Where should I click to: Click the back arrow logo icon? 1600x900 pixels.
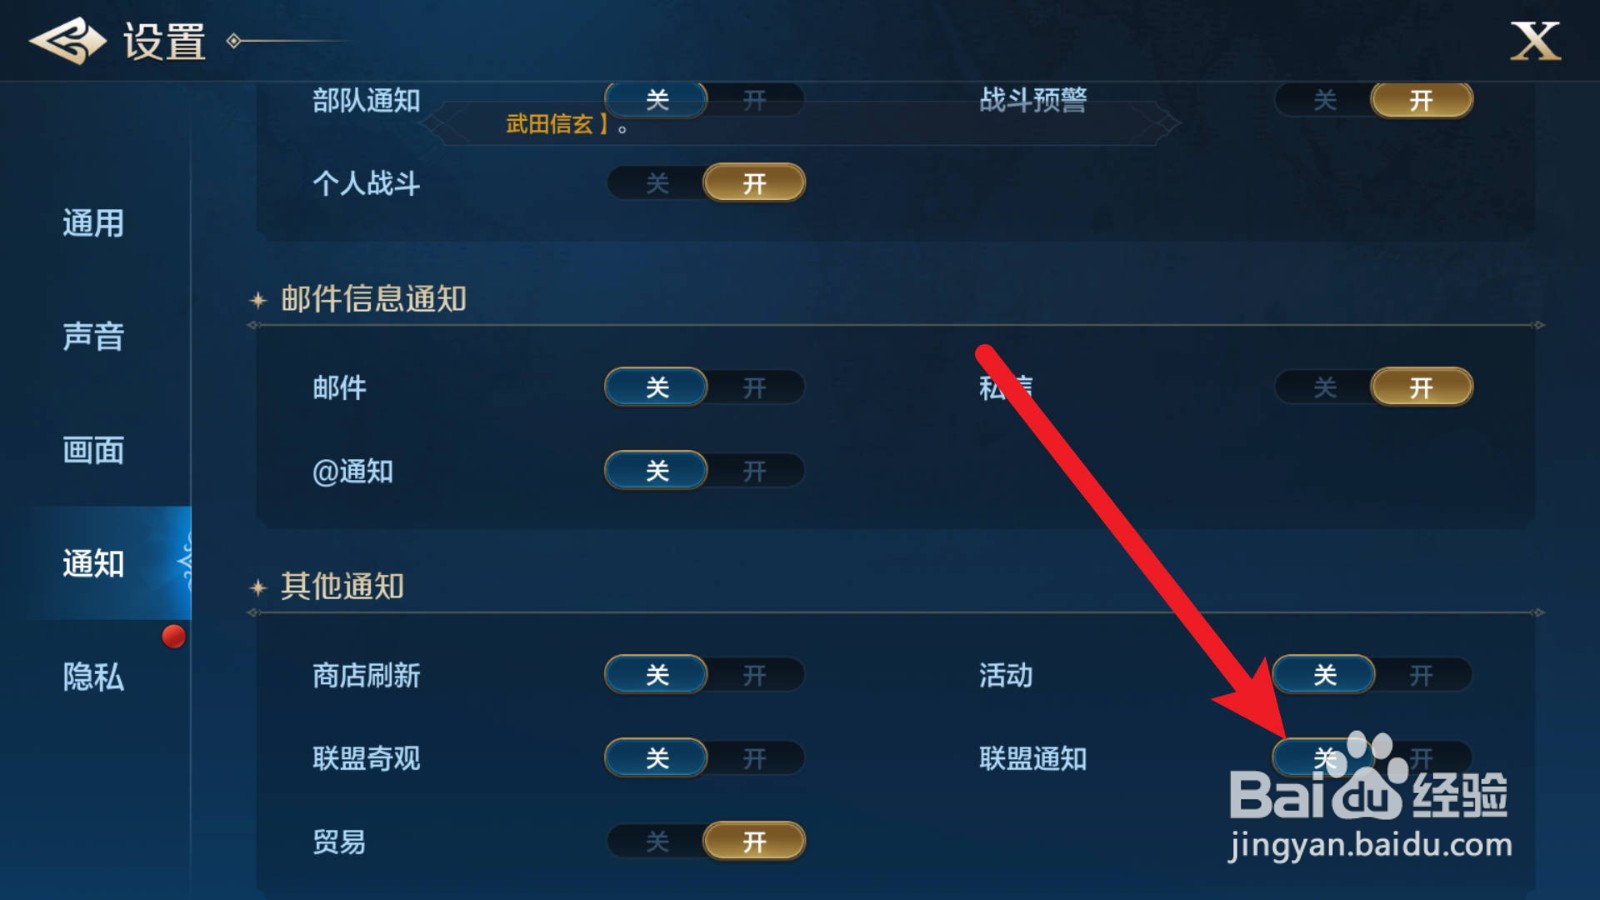click(x=67, y=41)
